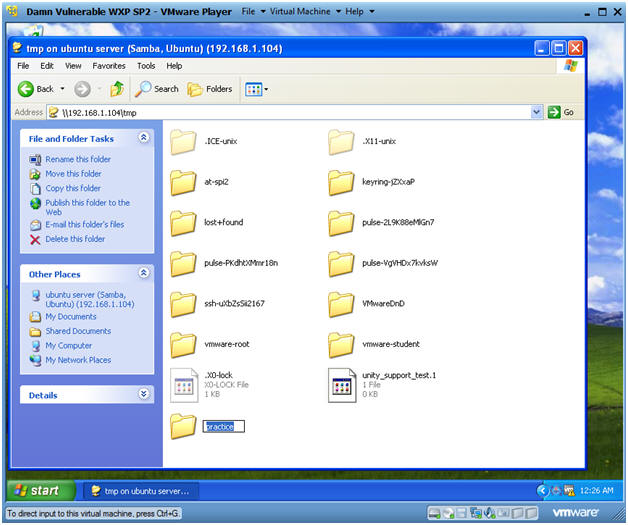Open the Tools menu
The width and height of the screenshot is (628, 525).
(x=146, y=66)
